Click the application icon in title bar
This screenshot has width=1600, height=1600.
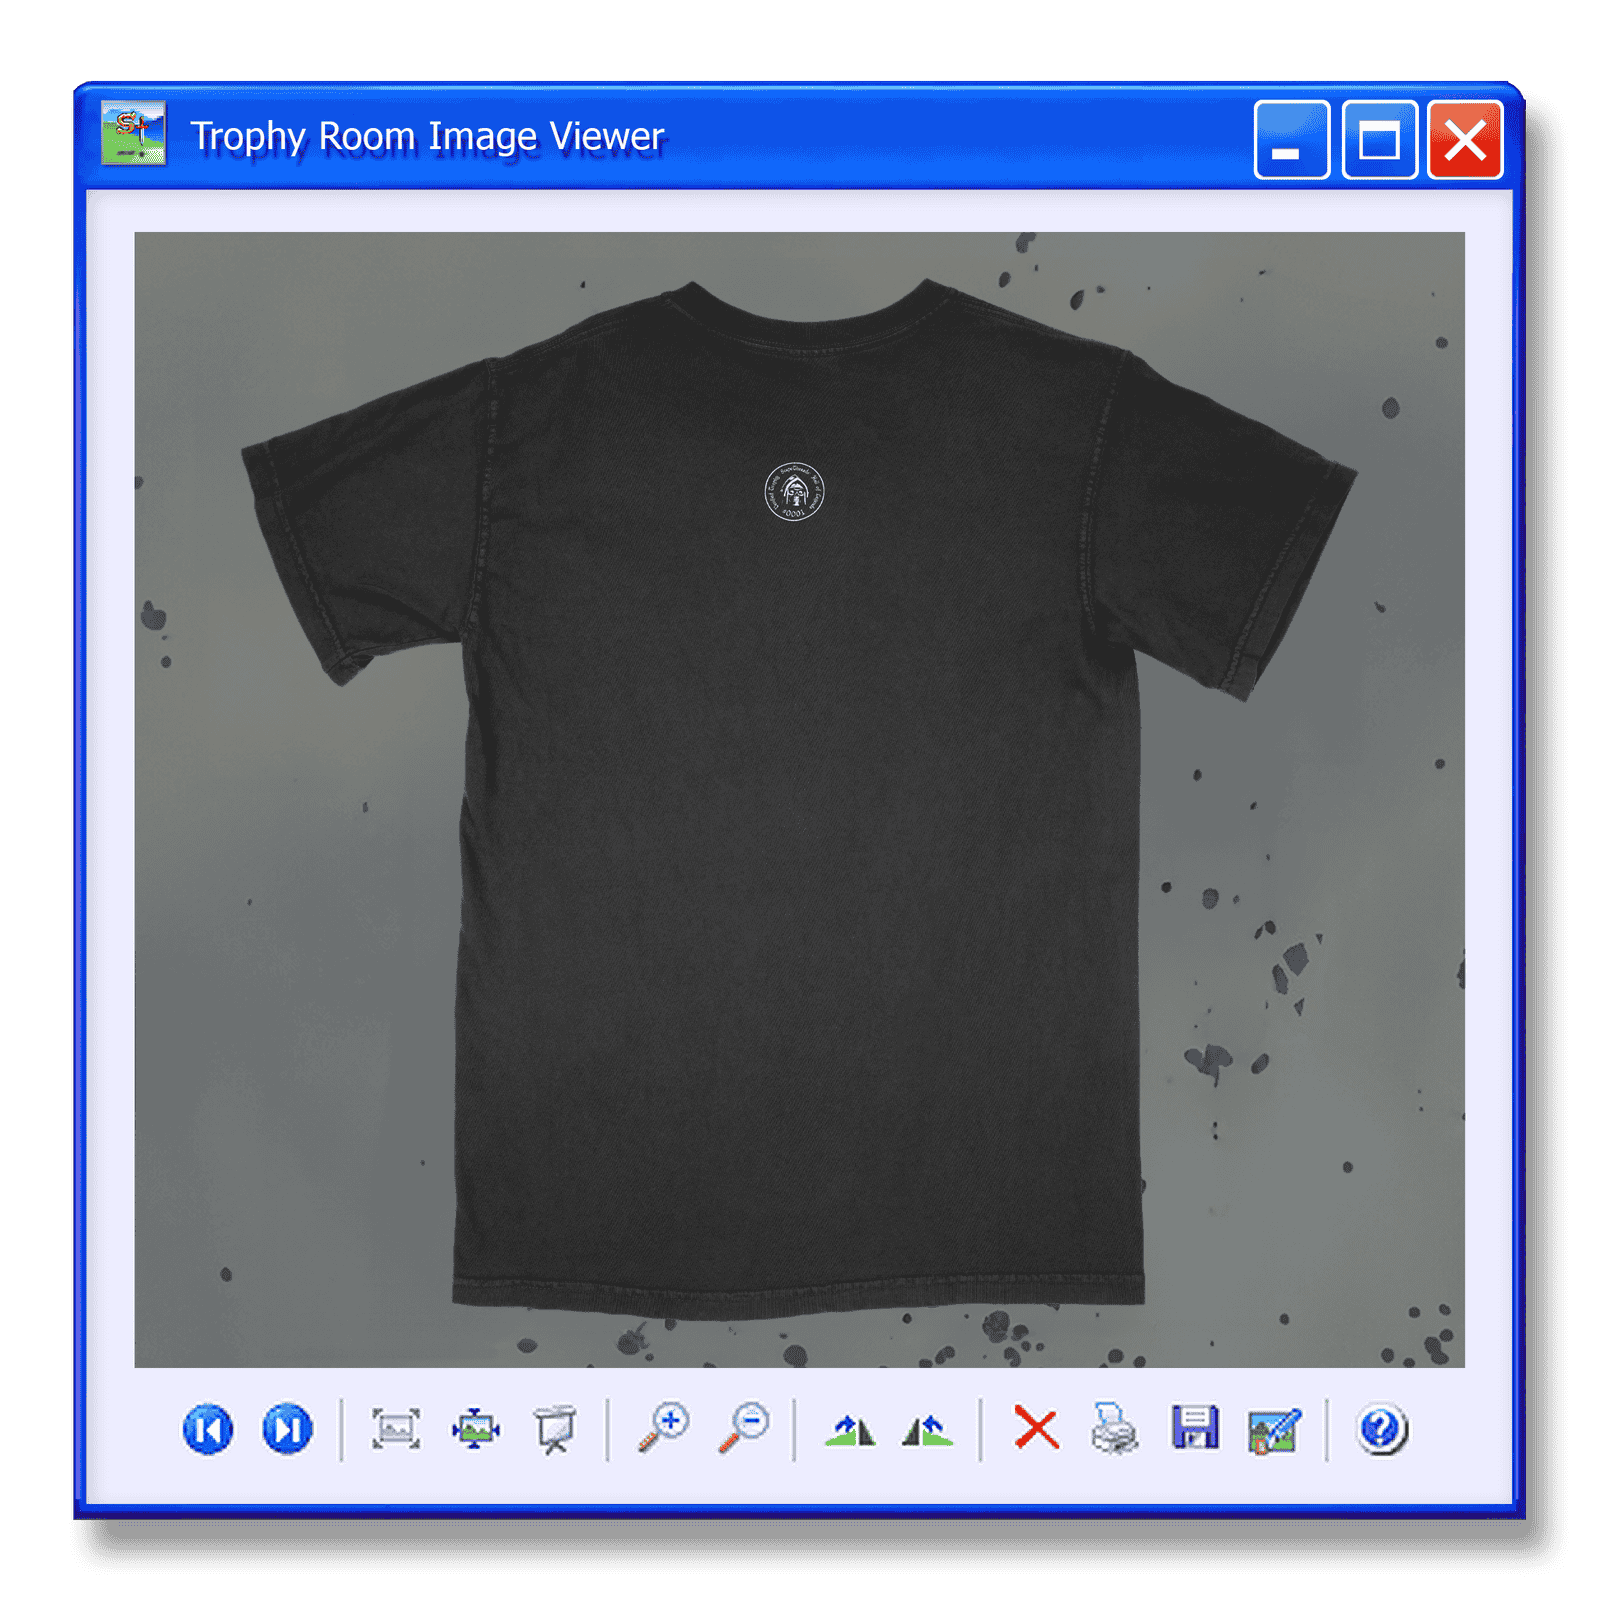[x=133, y=133]
